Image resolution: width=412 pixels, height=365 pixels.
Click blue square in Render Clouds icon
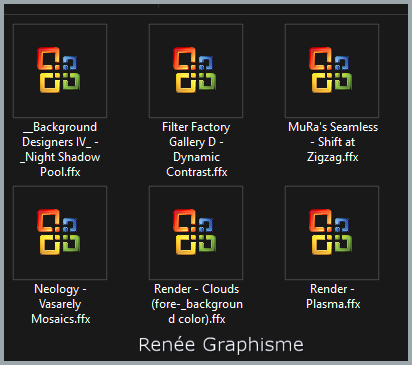[206, 225]
